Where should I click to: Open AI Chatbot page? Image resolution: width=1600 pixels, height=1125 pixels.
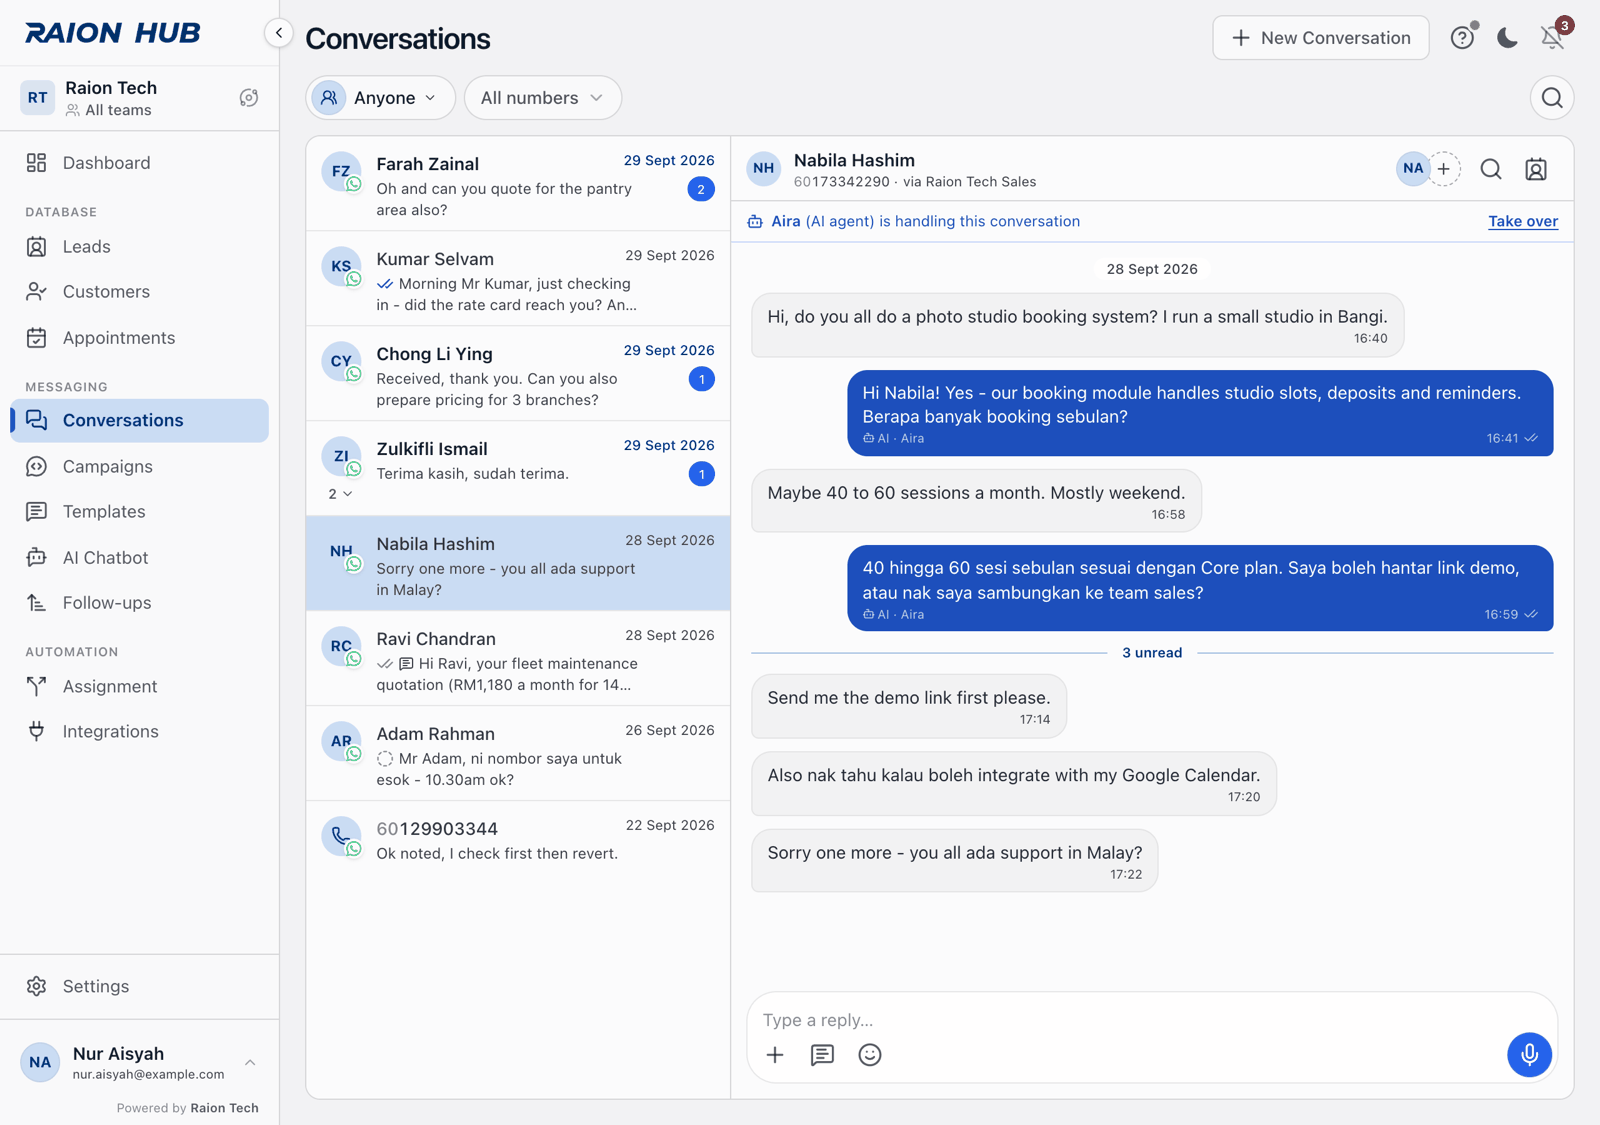point(140,558)
